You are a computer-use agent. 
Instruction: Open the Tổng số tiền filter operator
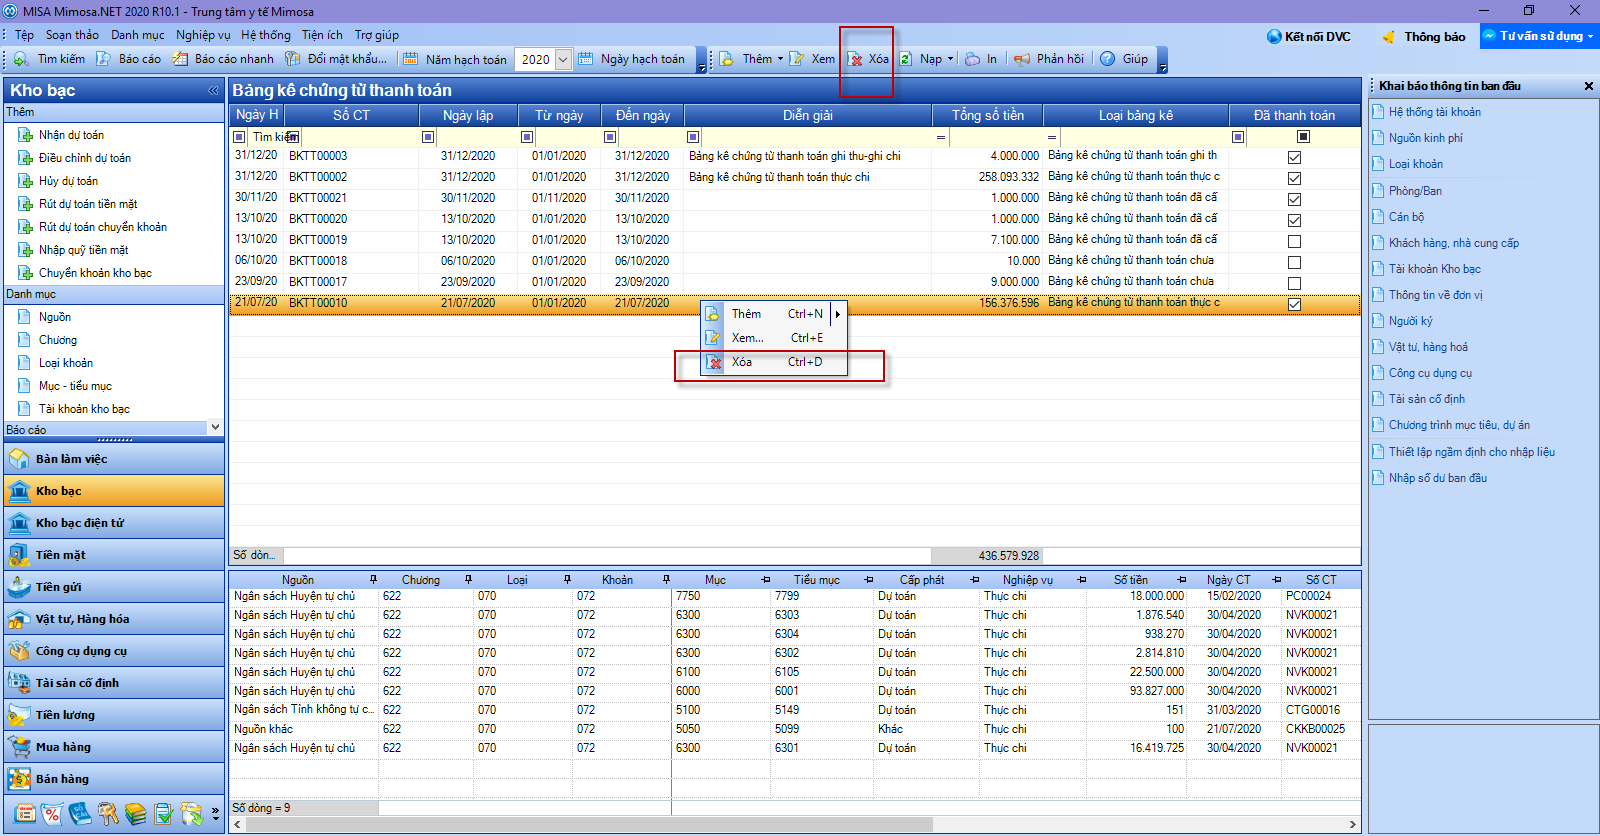pyautogui.click(x=941, y=137)
